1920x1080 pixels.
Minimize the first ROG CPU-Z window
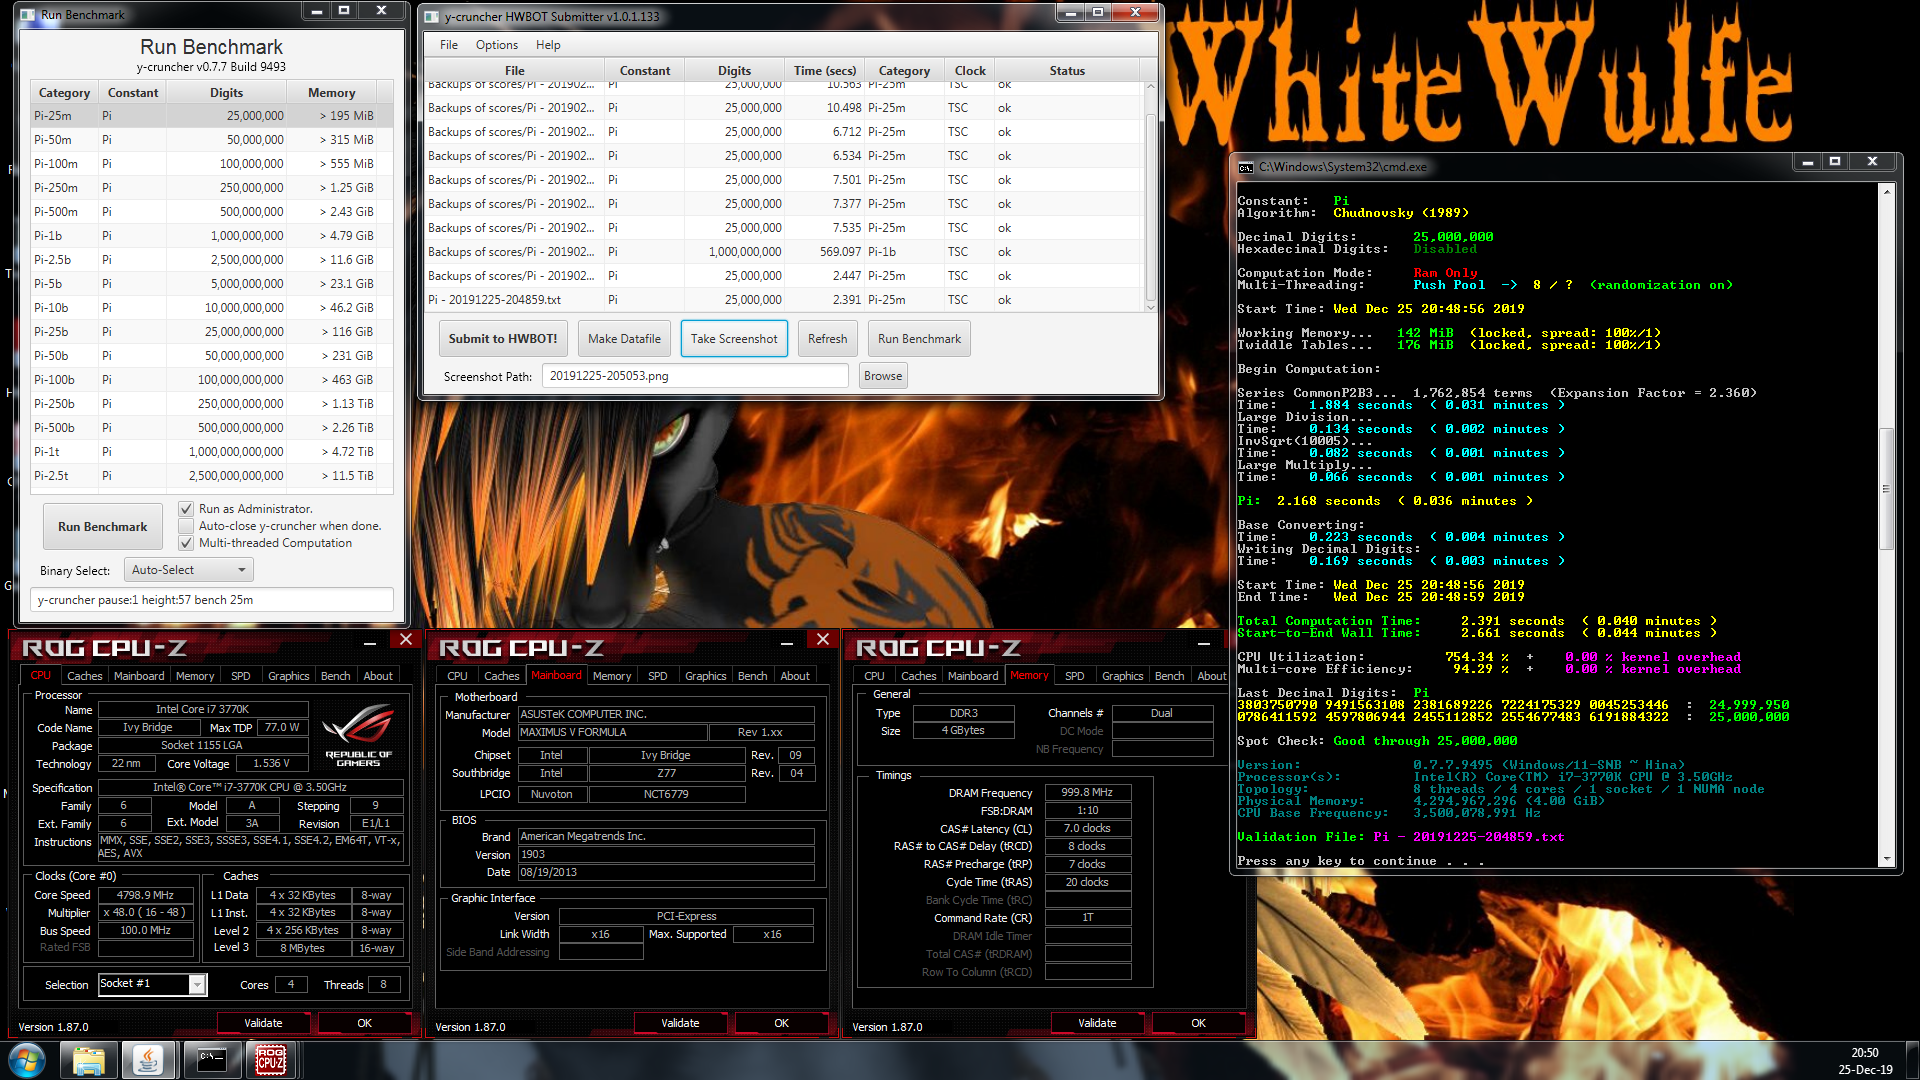point(370,642)
